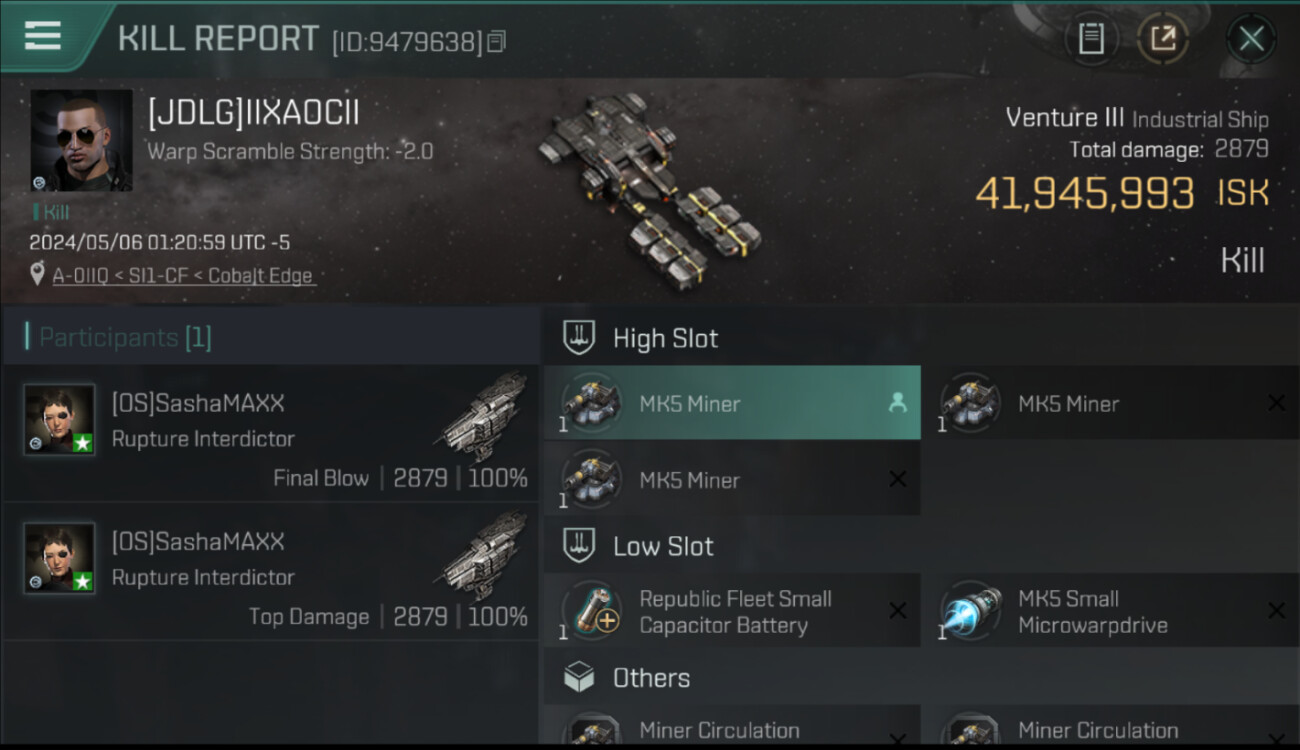This screenshot has height=750, width=1300.
Task: Open the hamburger menu icon
Action: [x=43, y=36]
